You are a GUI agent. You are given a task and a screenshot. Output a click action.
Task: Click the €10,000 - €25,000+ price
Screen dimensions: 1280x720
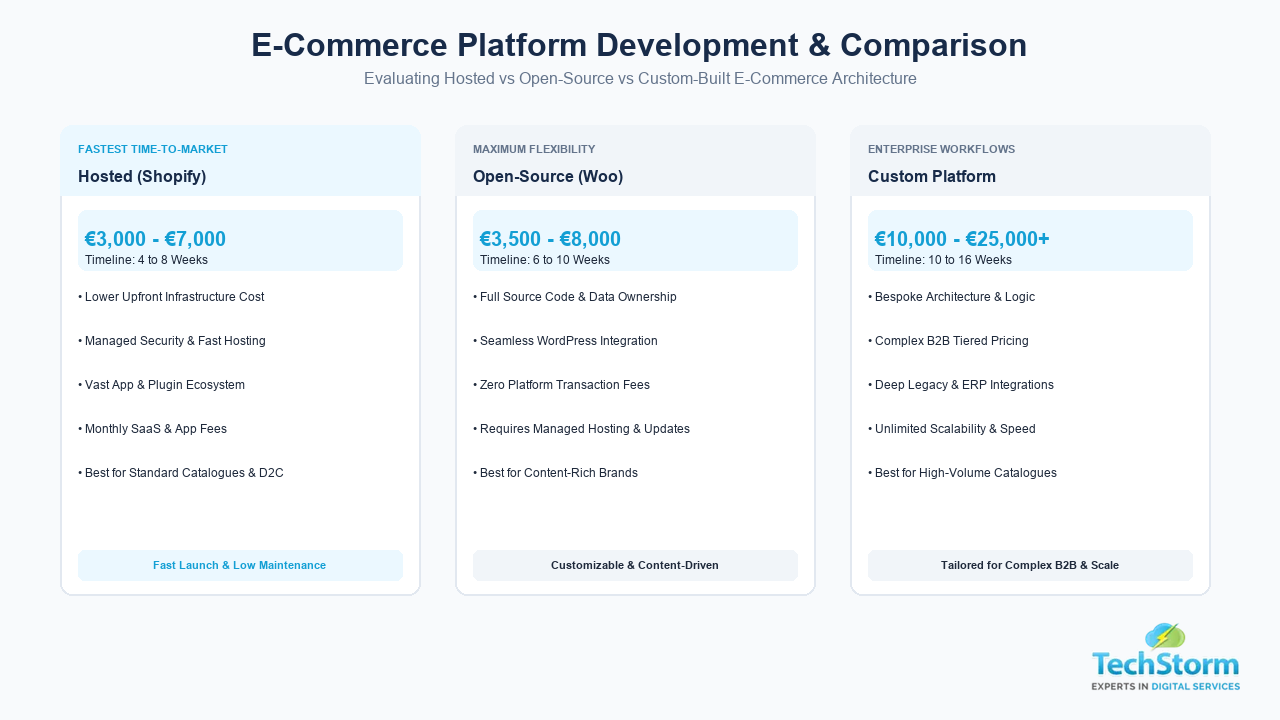point(962,239)
